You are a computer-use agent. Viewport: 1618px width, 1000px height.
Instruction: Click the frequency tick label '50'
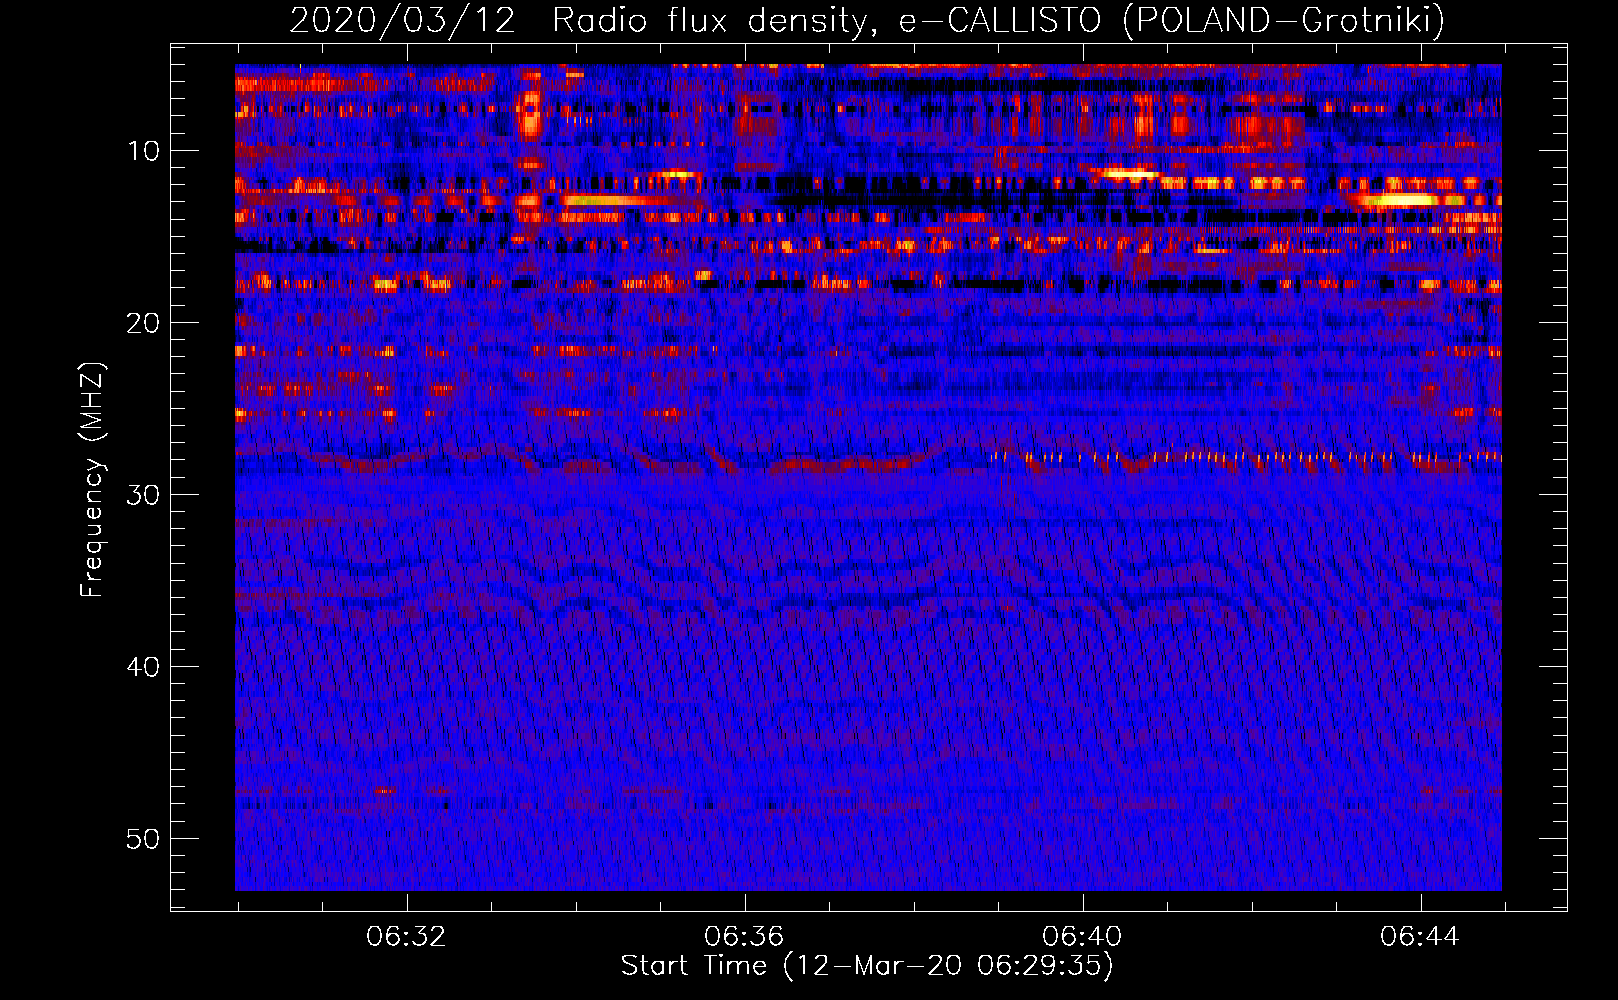[x=143, y=839]
